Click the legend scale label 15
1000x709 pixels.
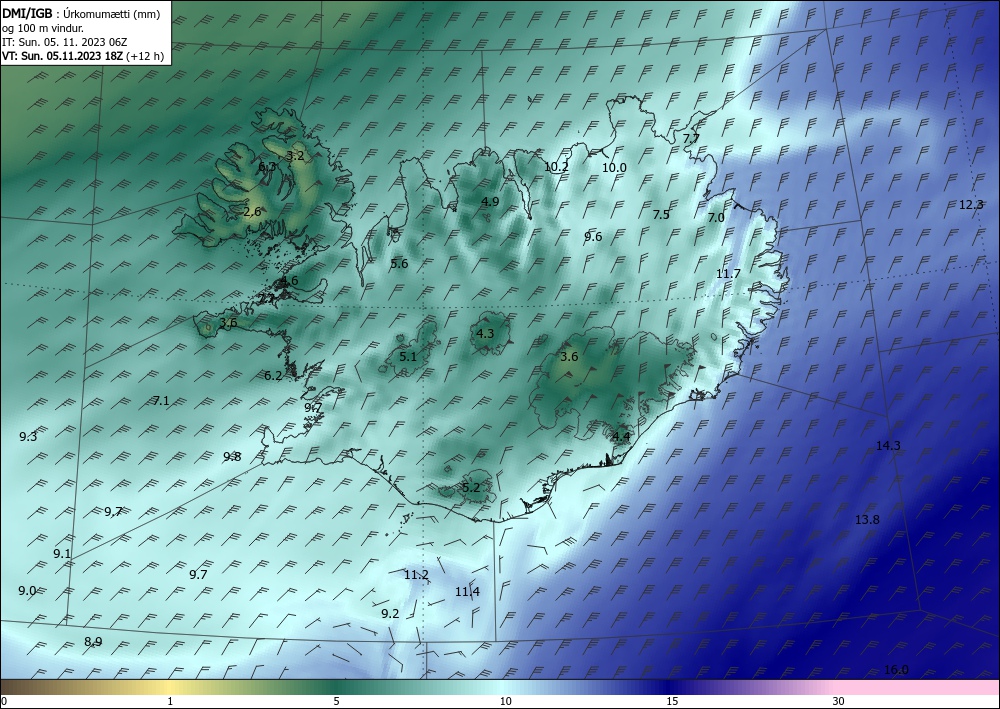click(x=672, y=701)
